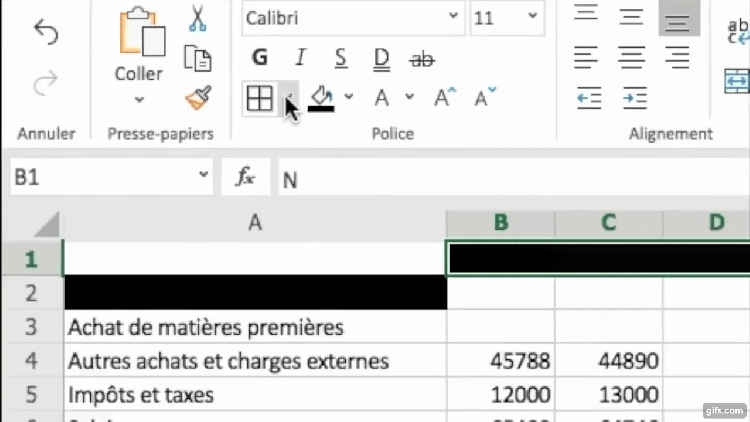Increase indent of the cell content
This screenshot has height=422, width=750.
click(633, 98)
